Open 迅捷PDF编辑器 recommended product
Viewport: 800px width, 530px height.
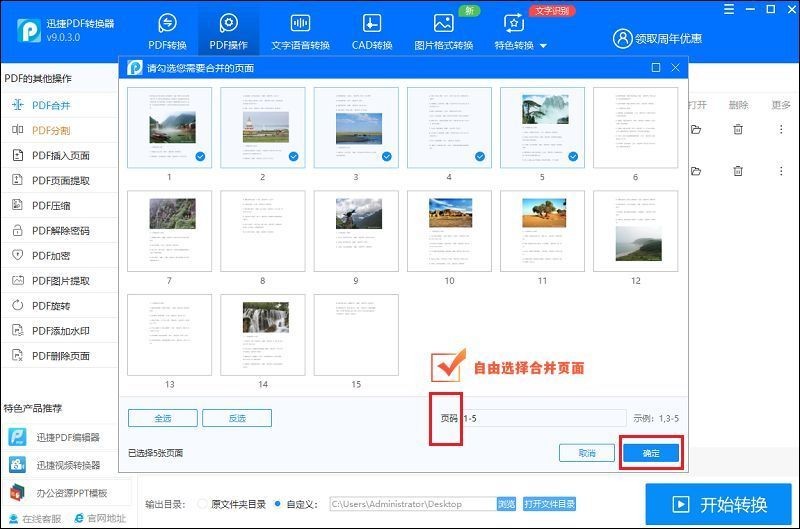click(55, 437)
